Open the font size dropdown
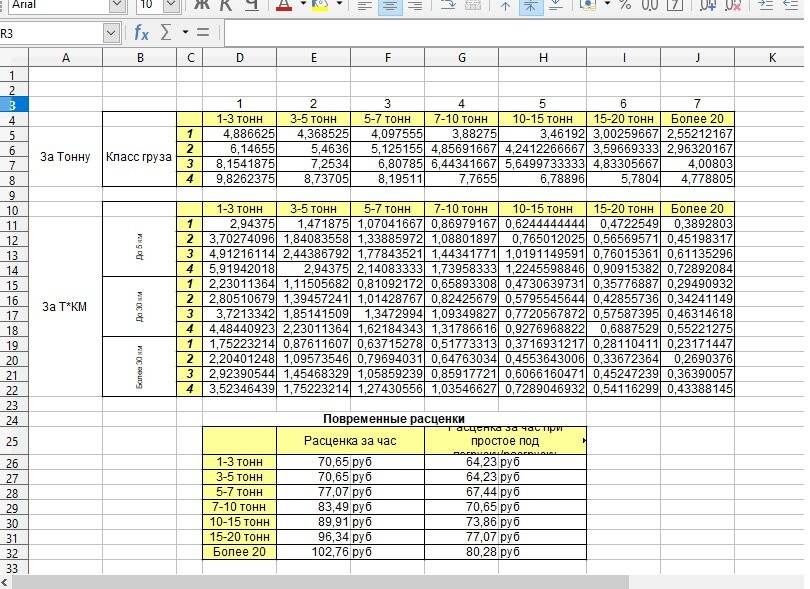 172,5
